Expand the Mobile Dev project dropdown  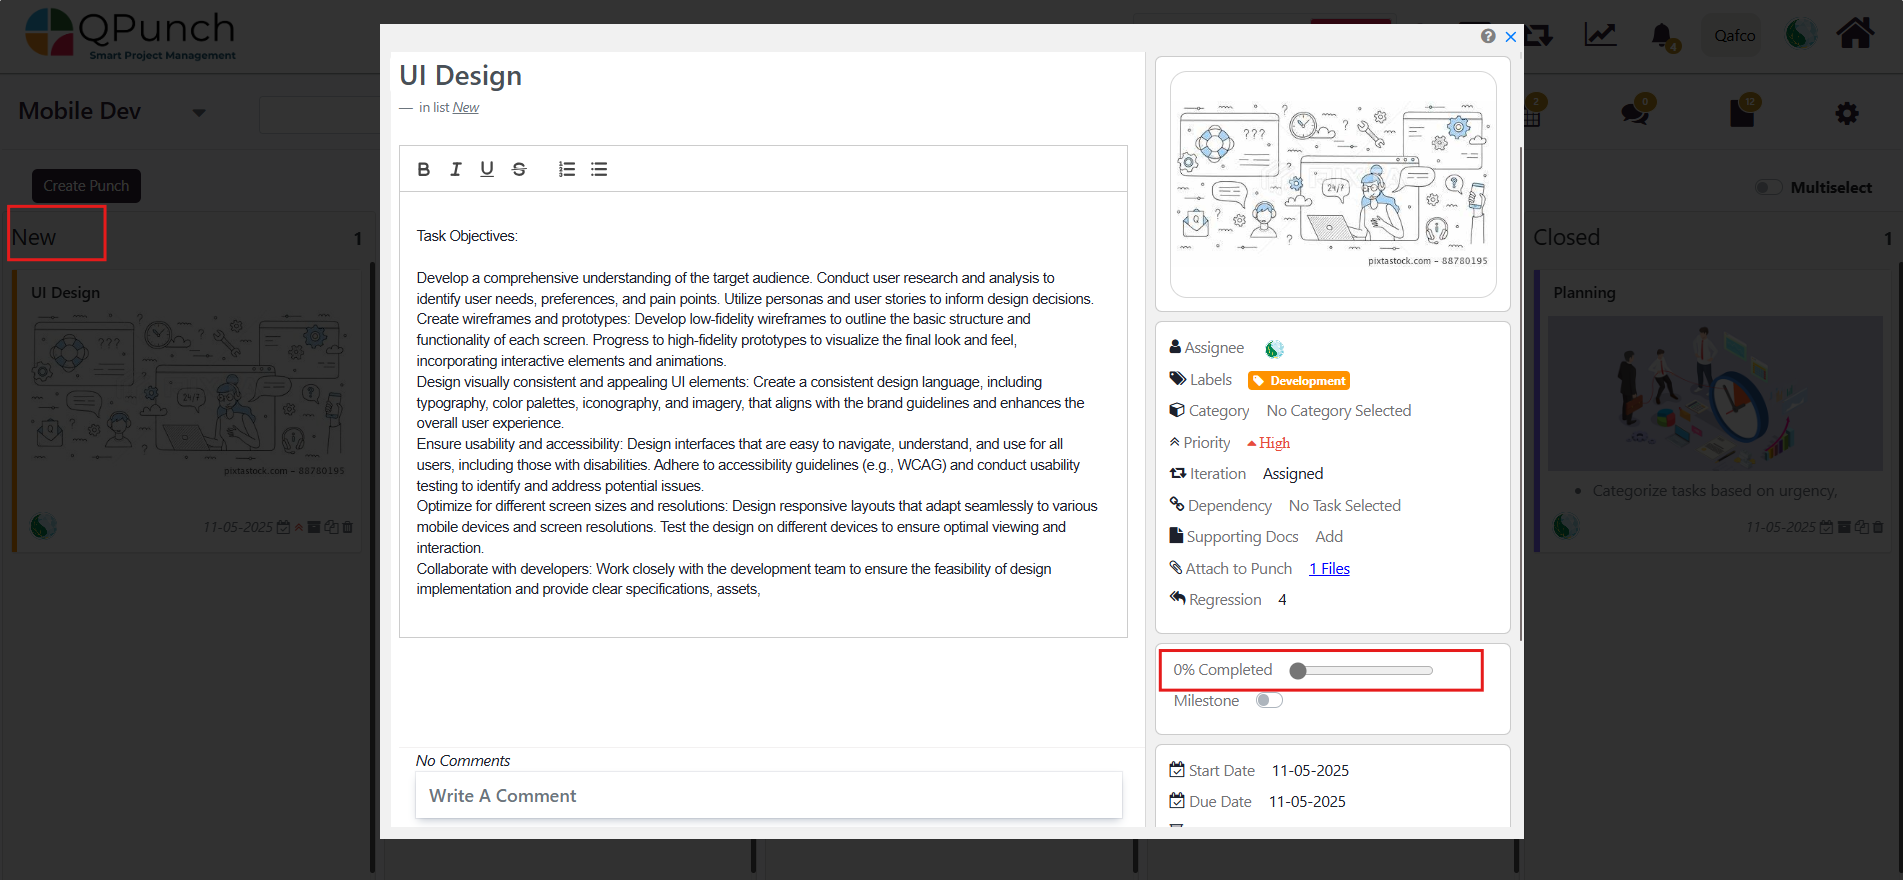click(x=199, y=113)
